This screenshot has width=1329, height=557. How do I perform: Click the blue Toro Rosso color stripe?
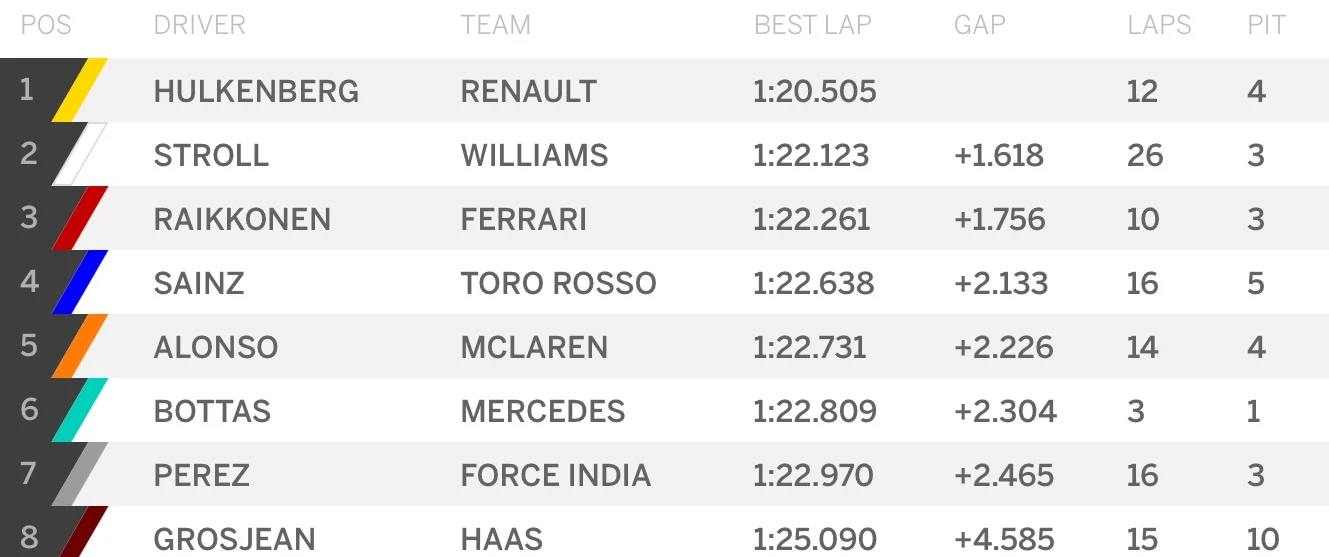click(x=80, y=283)
